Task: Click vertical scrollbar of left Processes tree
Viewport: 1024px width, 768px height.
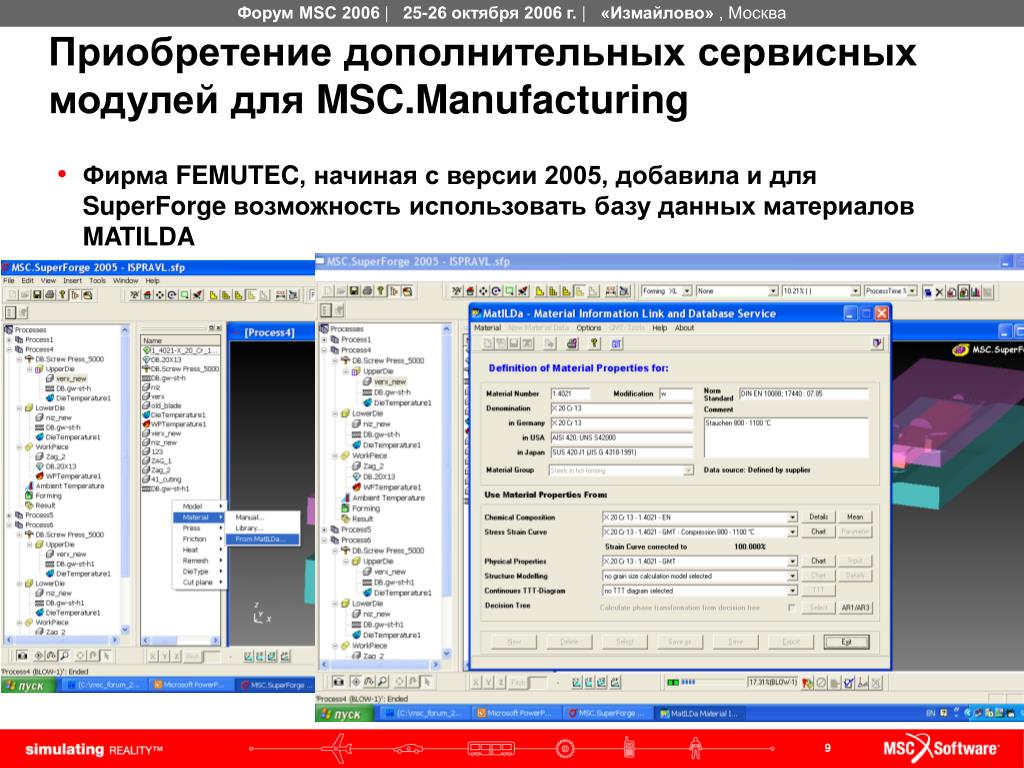Action: click(x=125, y=481)
